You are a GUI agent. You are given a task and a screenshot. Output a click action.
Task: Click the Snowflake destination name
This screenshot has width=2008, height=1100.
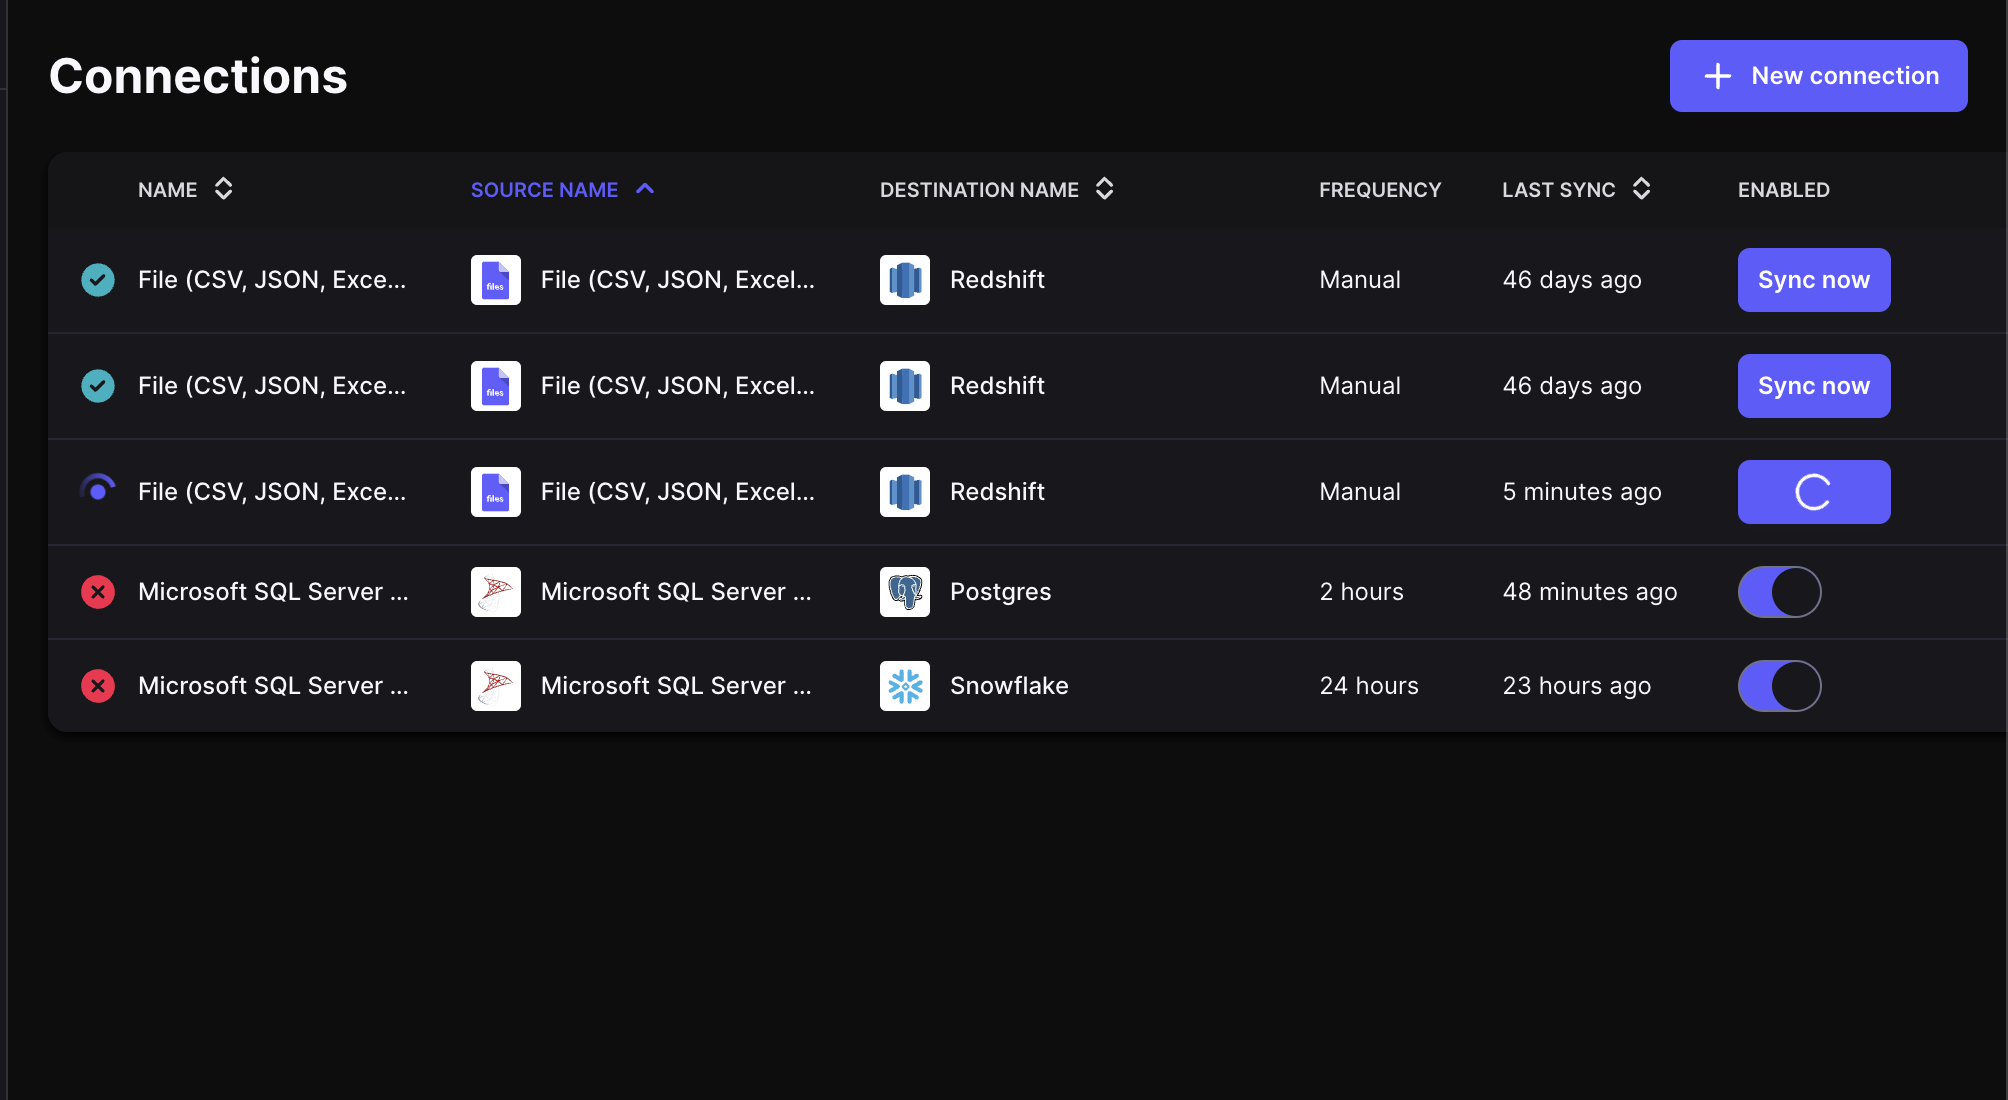click(x=1009, y=686)
